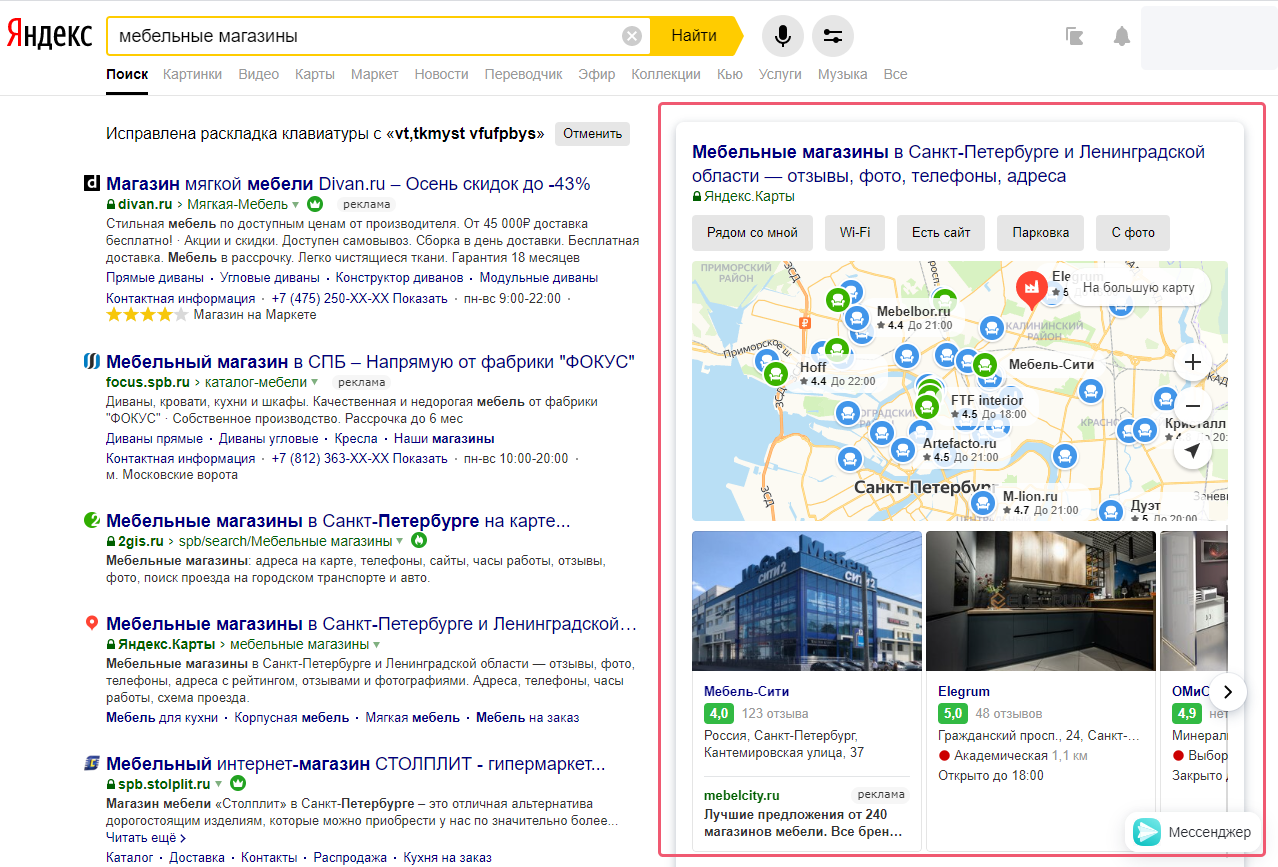Enable the 'Парковка' filter
Viewport: 1278px width, 867px height.
1040,233
